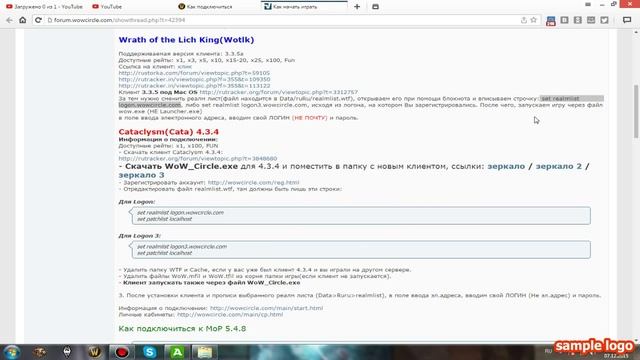Open the Cataclysm client rutracker link 3848680
Screen dimensions: 640x360
coord(198,158)
